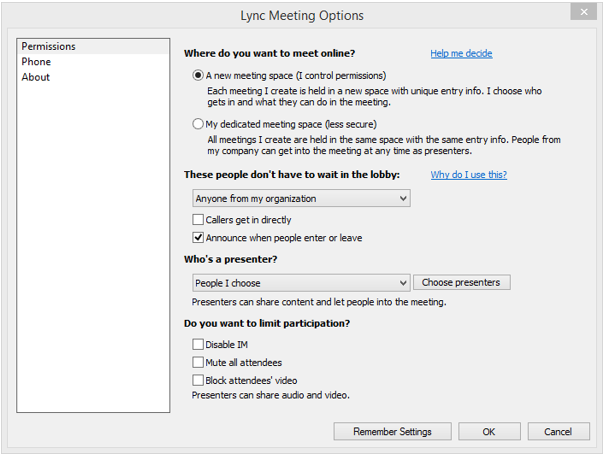This screenshot has height=456, width=605.
Task: Select the Permissions section
Action: [x=93, y=46]
